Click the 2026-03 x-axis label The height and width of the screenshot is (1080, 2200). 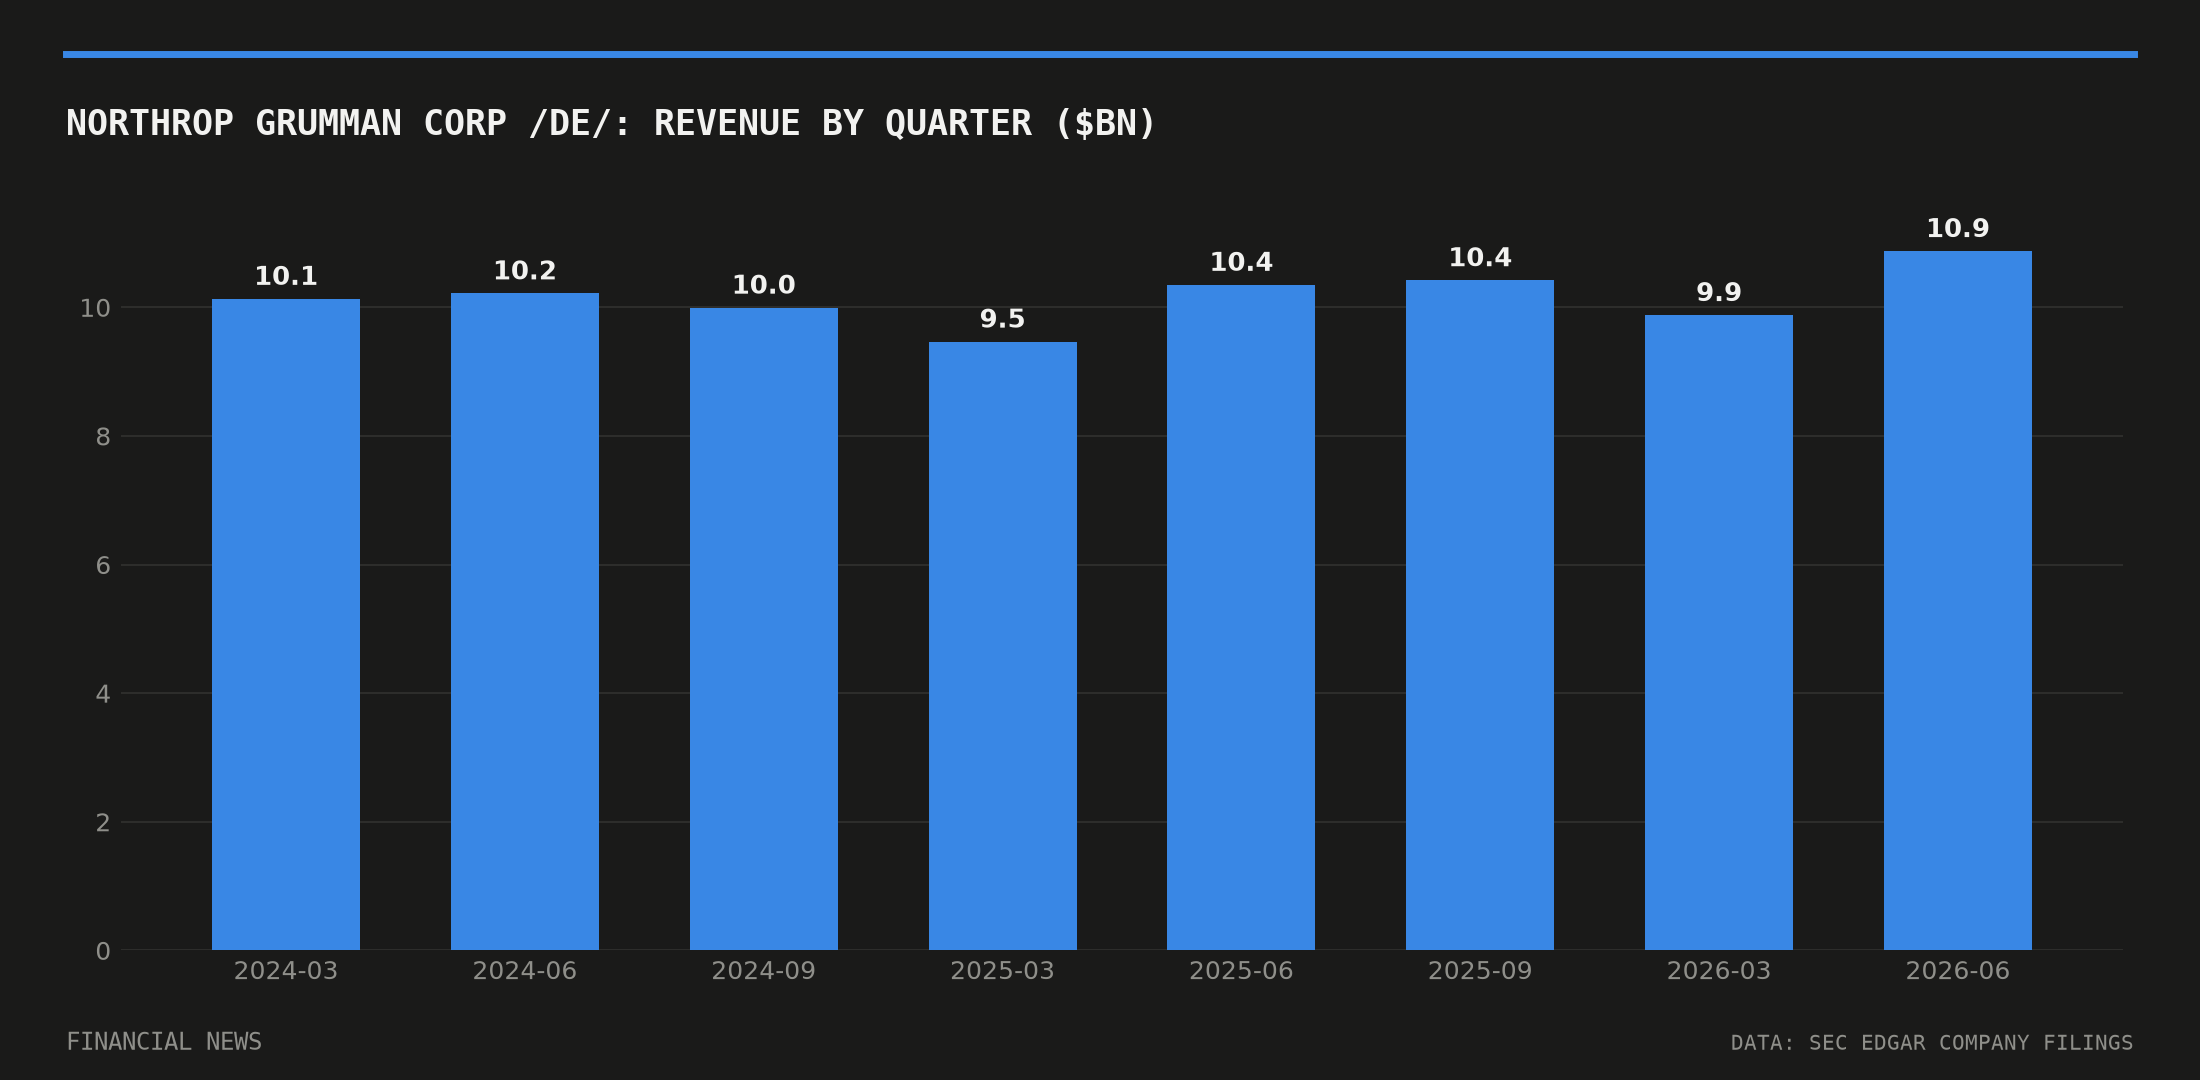(1719, 971)
